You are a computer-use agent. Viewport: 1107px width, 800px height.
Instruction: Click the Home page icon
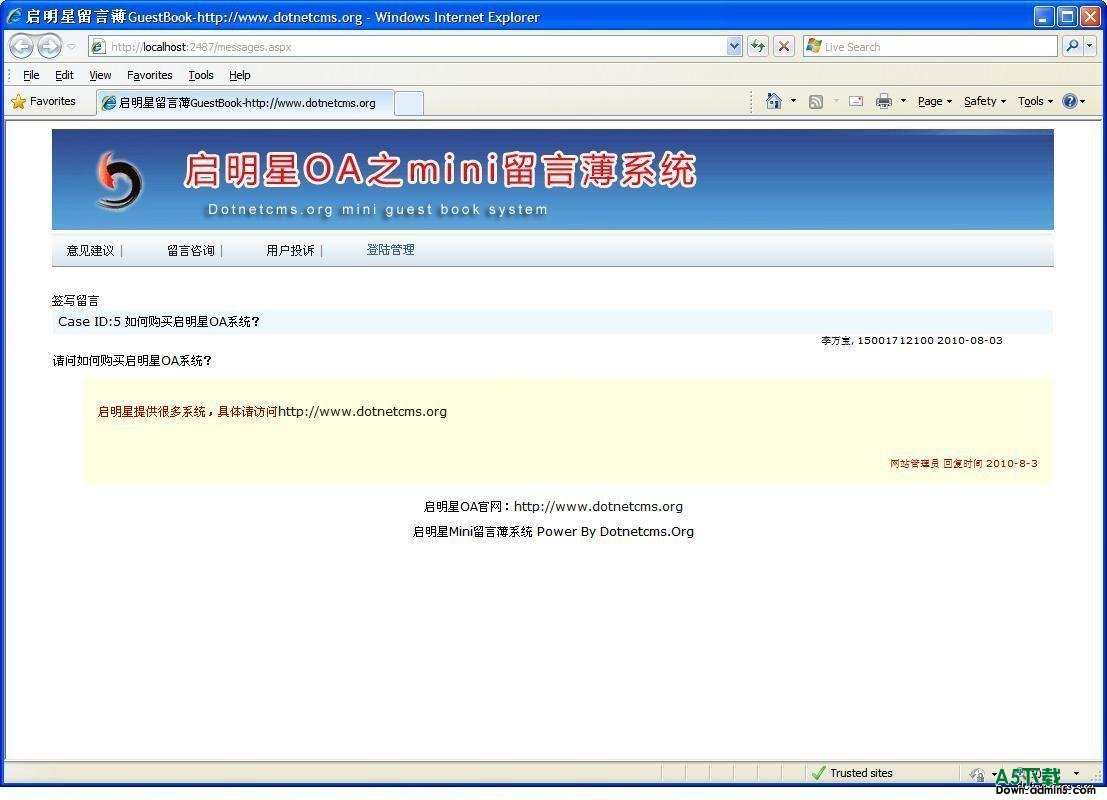(774, 102)
